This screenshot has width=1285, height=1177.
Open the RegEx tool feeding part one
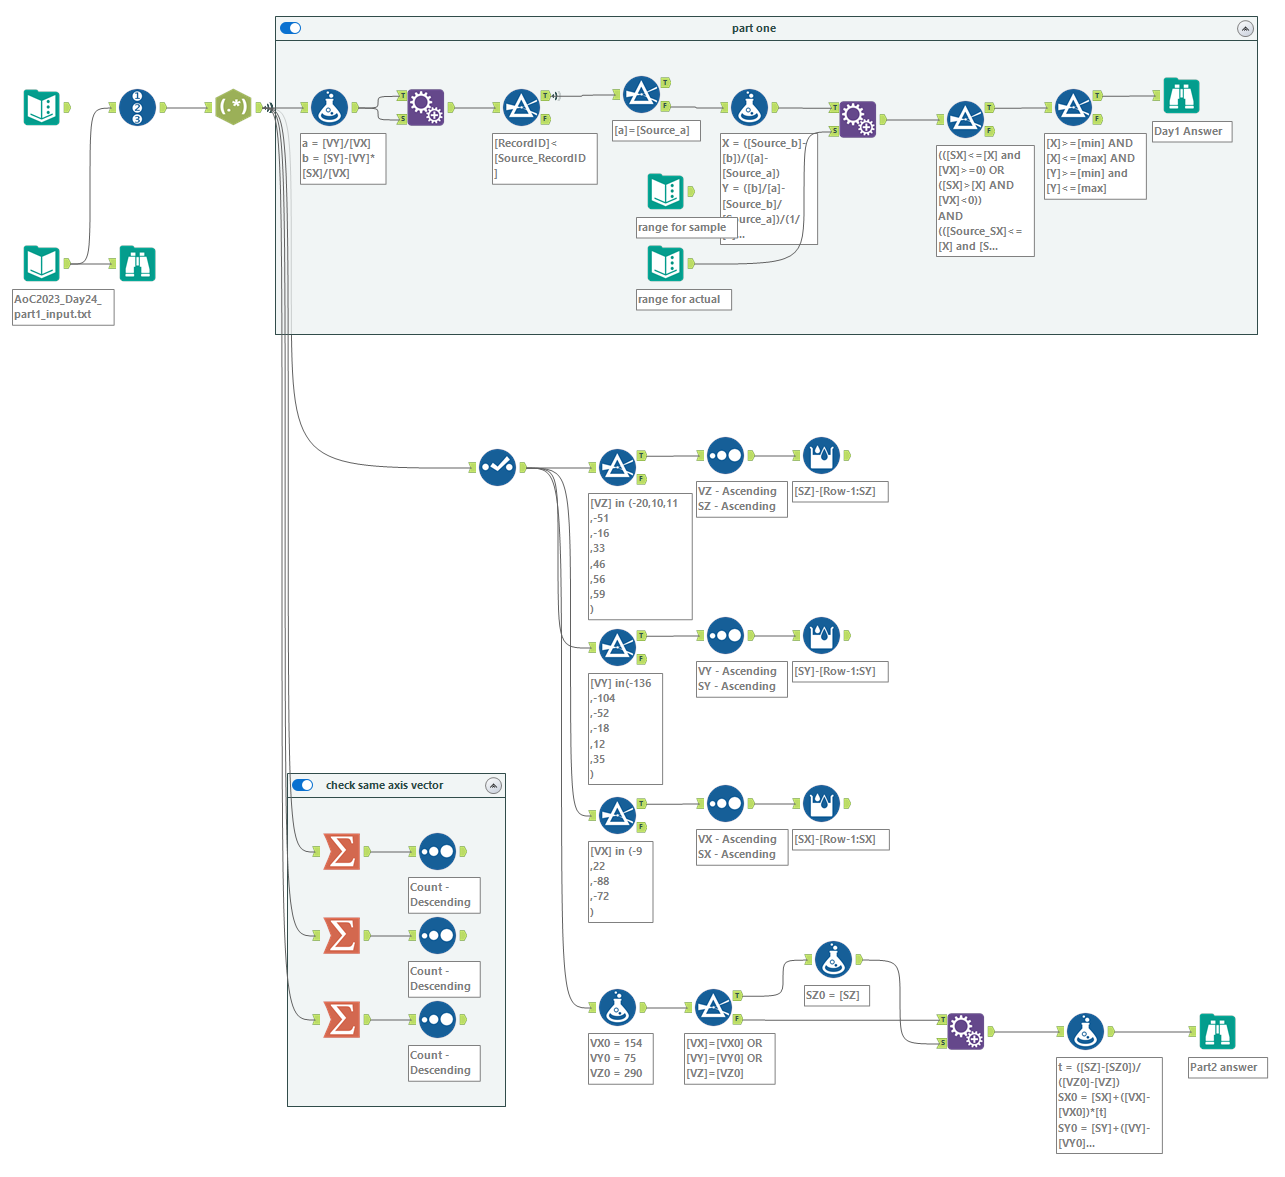point(233,107)
